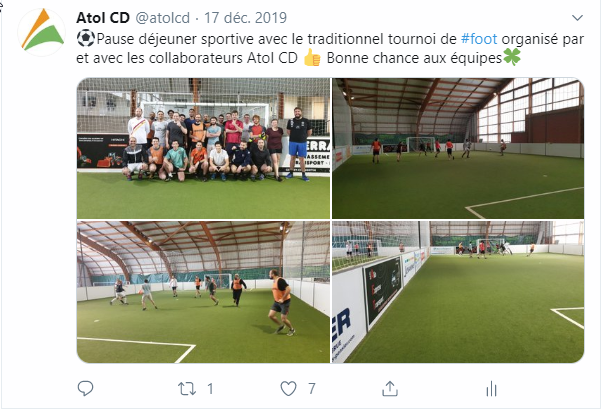Open the @atolcd handle link
601x409 pixels.
coord(163,18)
